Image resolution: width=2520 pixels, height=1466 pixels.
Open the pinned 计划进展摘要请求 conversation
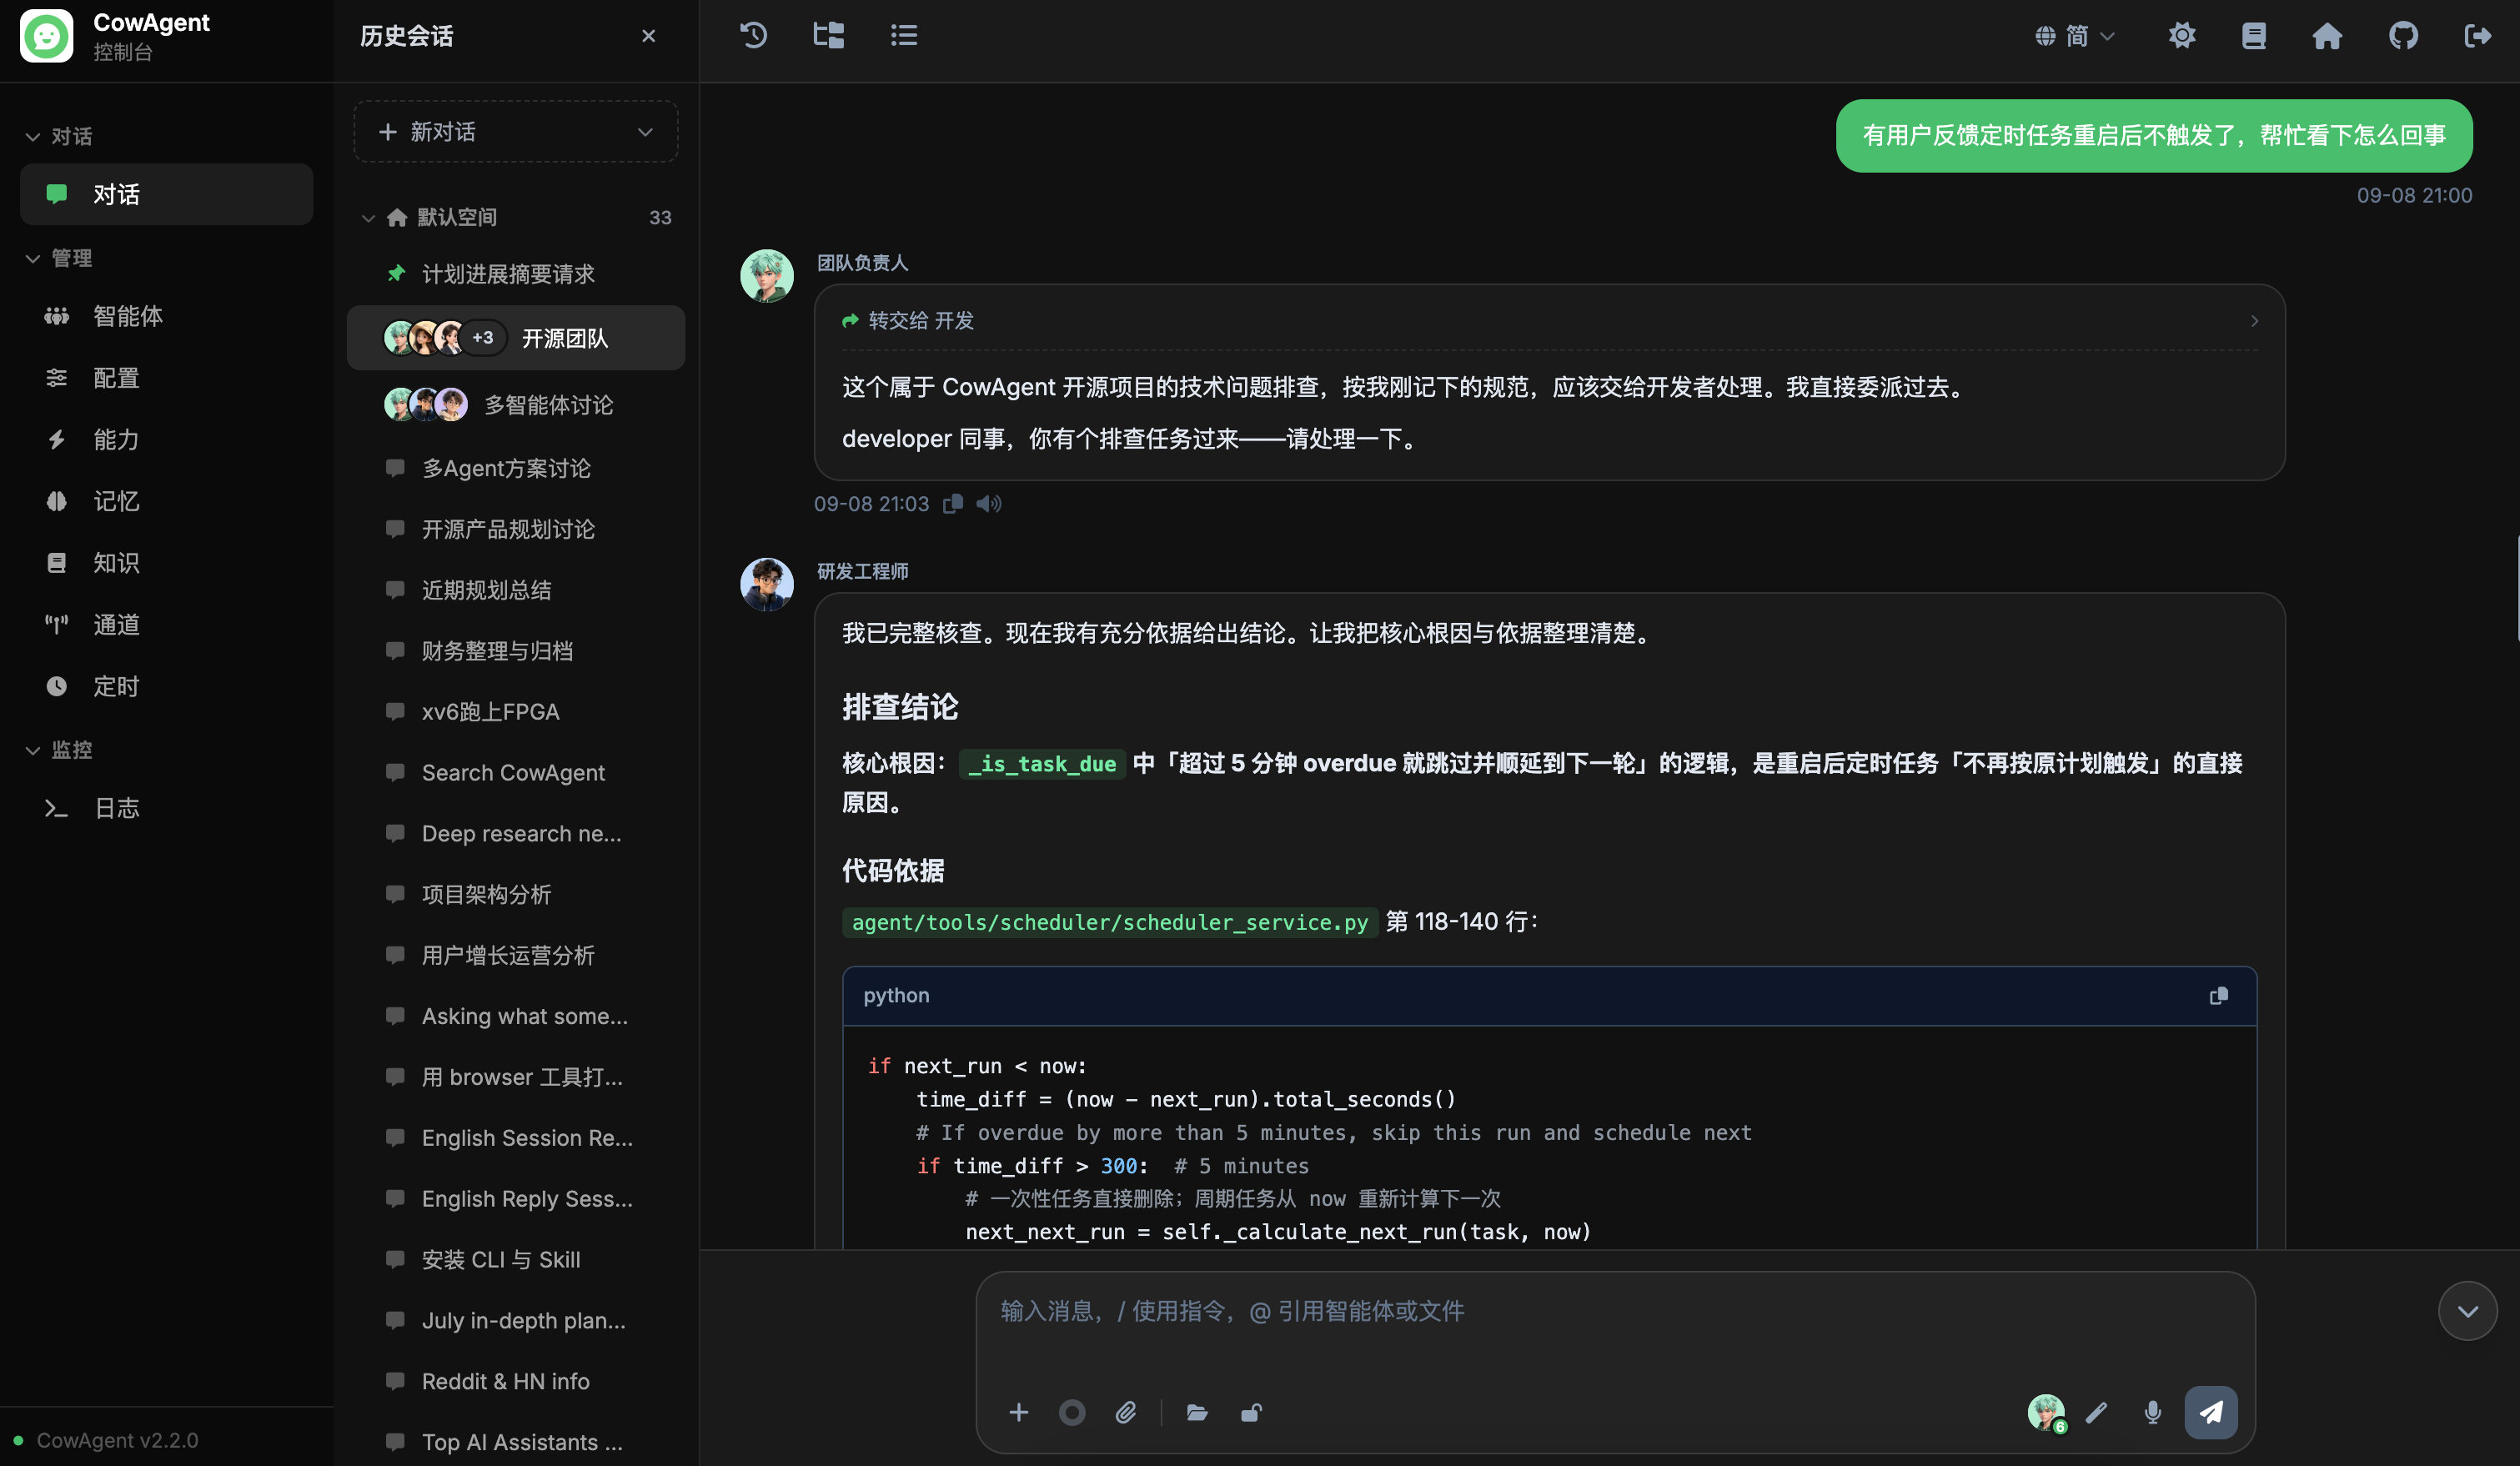pyautogui.click(x=516, y=274)
